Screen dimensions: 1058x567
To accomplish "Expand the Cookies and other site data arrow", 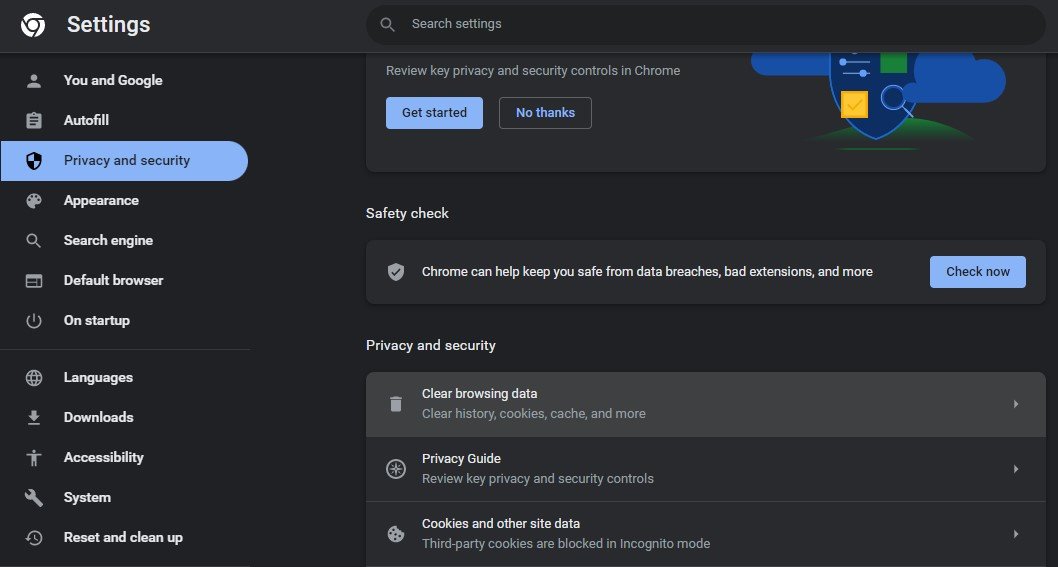I will pyautogui.click(x=1015, y=534).
